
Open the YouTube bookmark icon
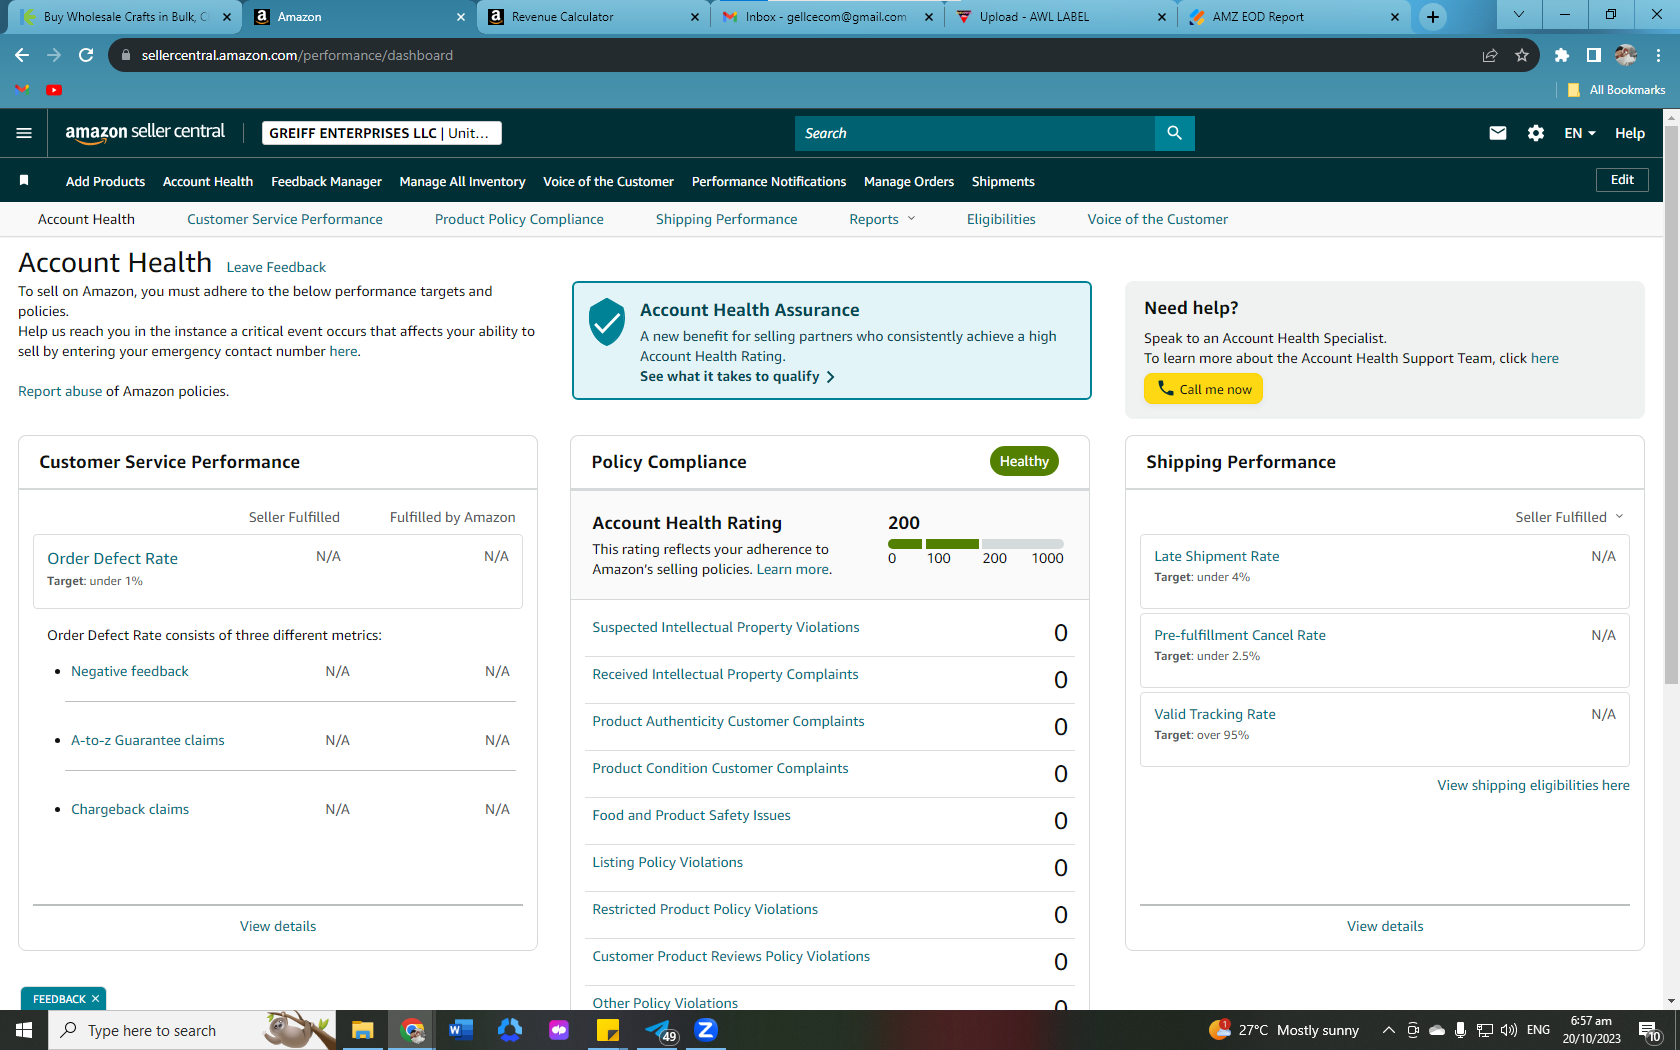(54, 90)
